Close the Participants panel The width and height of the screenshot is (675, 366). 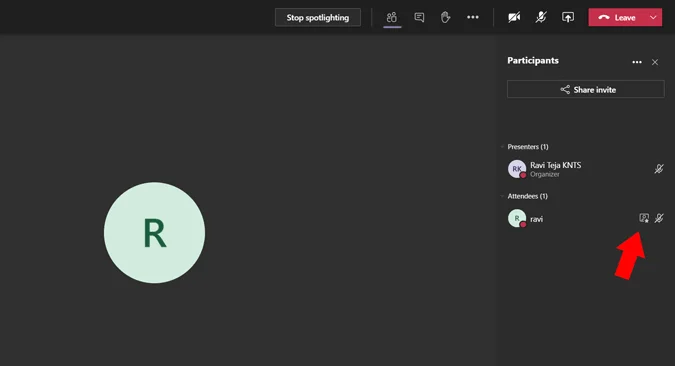pos(655,62)
